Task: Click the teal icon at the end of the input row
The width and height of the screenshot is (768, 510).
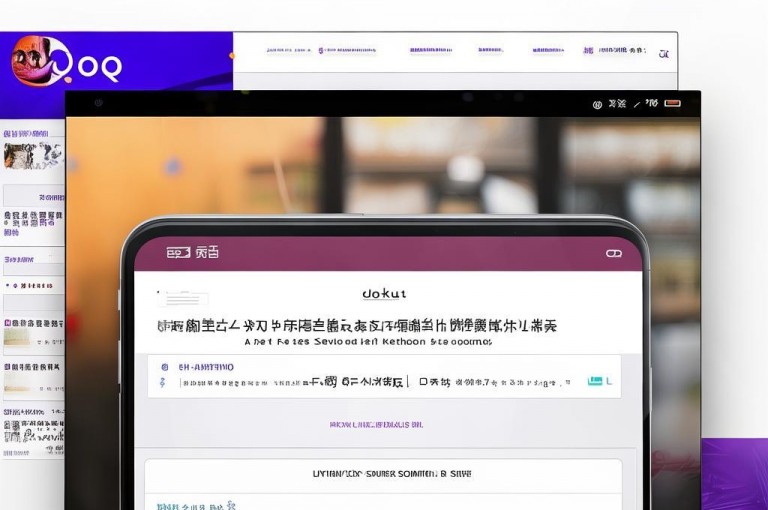Action: [x=595, y=381]
